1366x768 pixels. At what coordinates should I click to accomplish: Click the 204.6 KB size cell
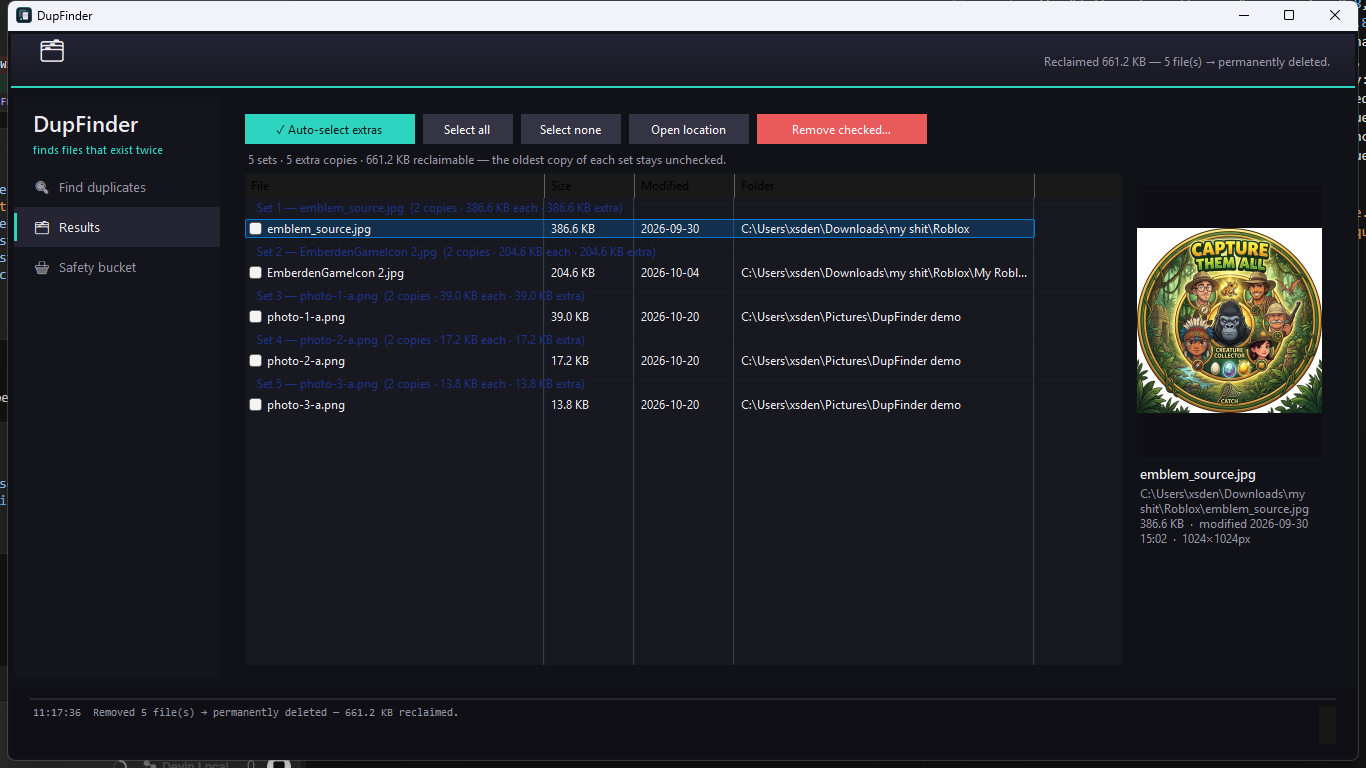(x=573, y=273)
